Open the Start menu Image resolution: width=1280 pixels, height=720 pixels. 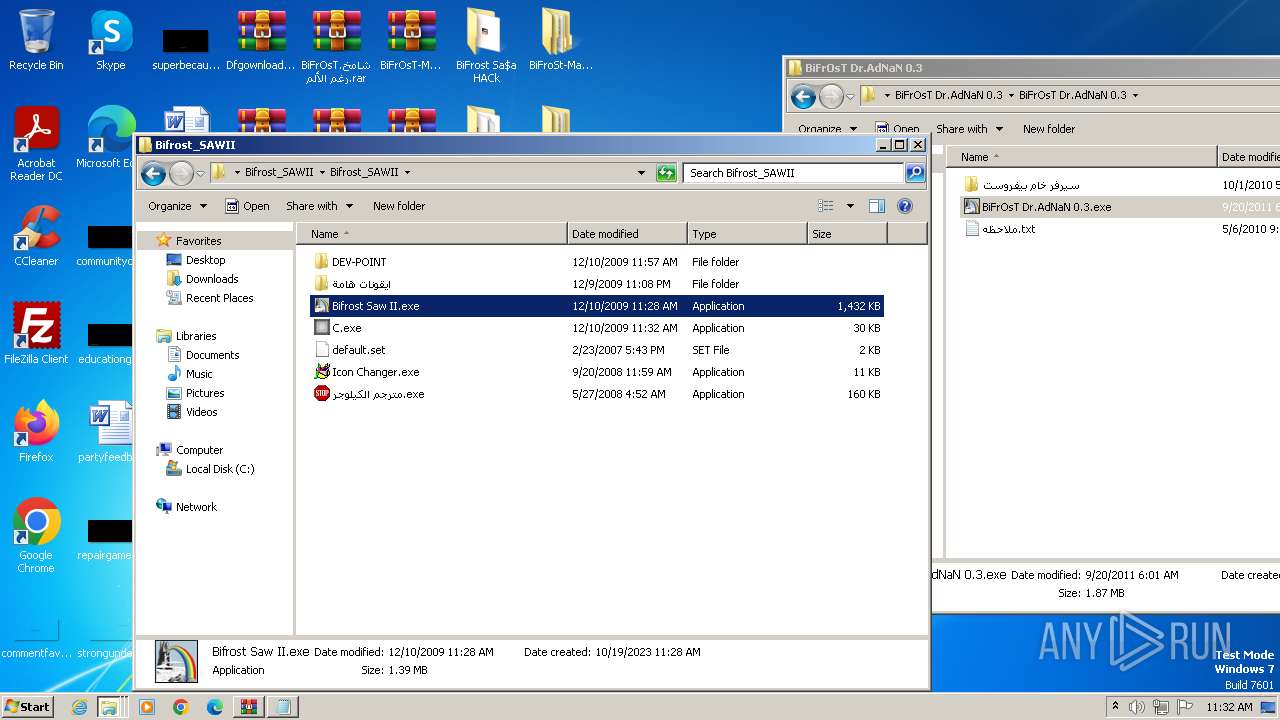point(27,707)
